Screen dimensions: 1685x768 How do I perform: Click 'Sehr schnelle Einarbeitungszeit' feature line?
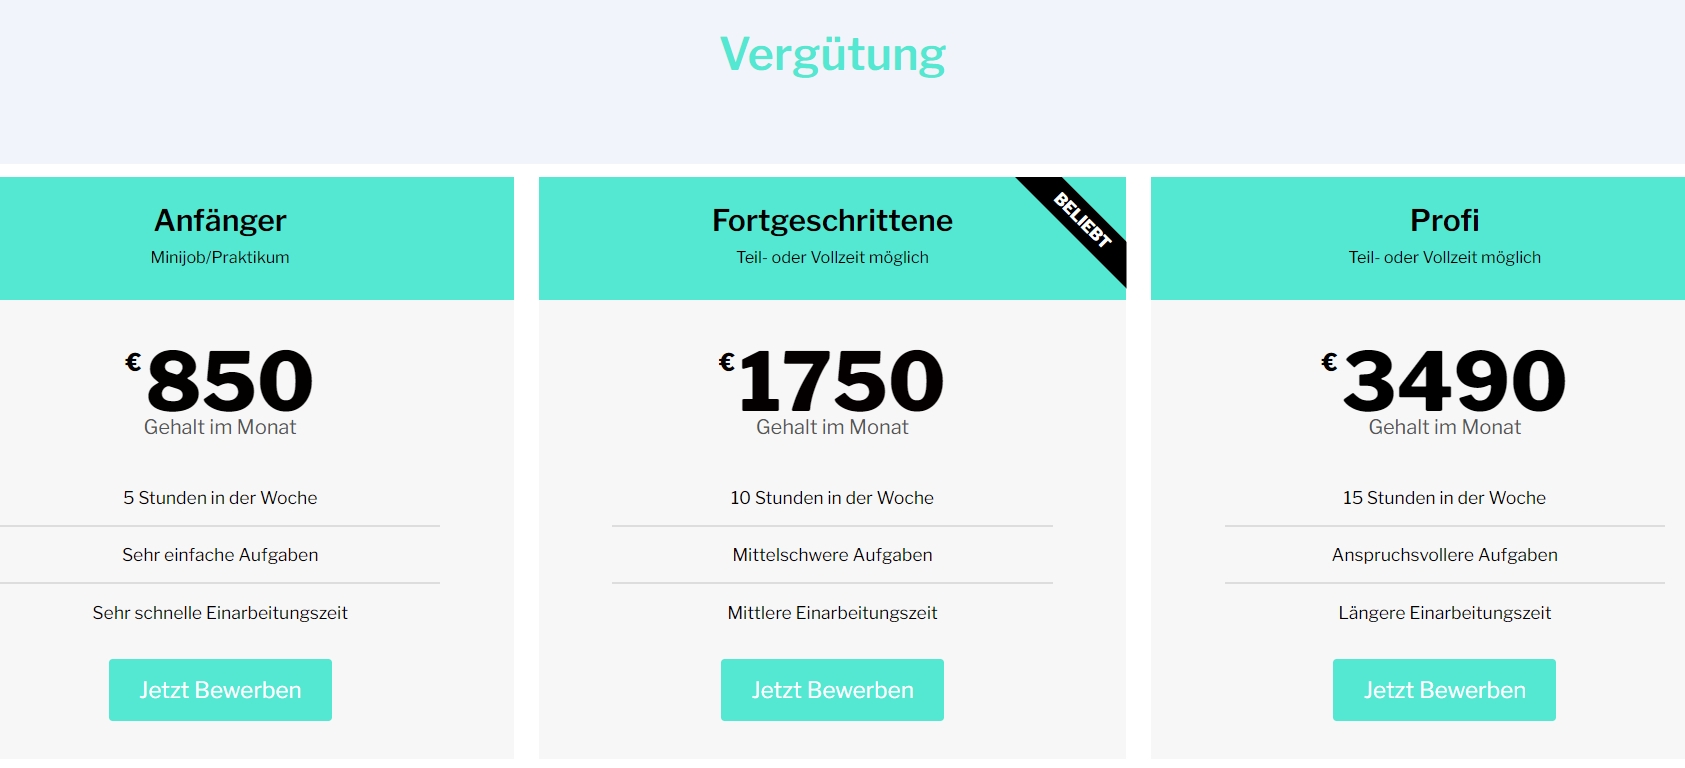pyautogui.click(x=220, y=613)
